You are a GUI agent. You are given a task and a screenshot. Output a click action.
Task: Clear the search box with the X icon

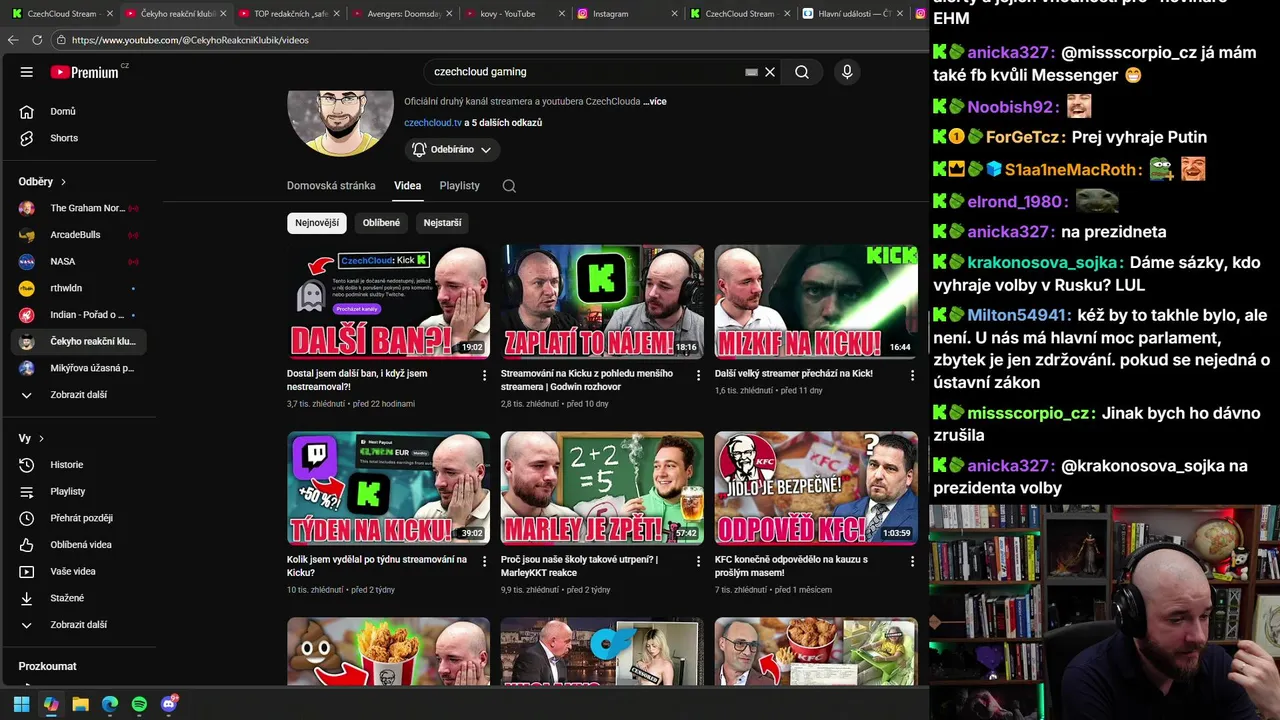(770, 72)
